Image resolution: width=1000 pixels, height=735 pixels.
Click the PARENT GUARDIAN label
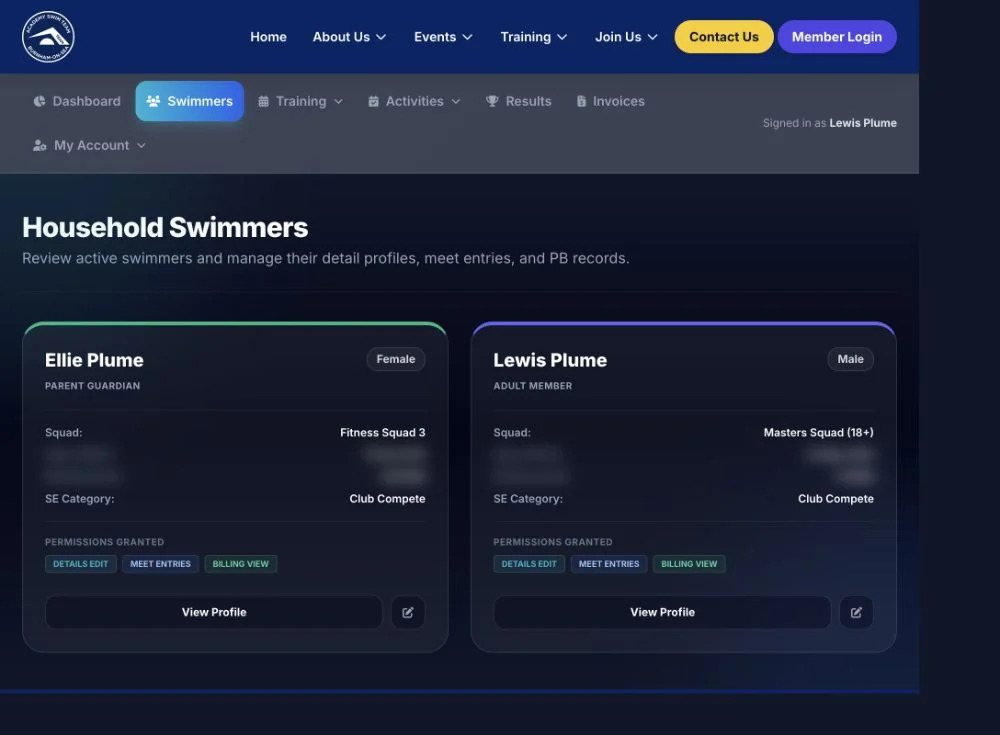point(92,386)
